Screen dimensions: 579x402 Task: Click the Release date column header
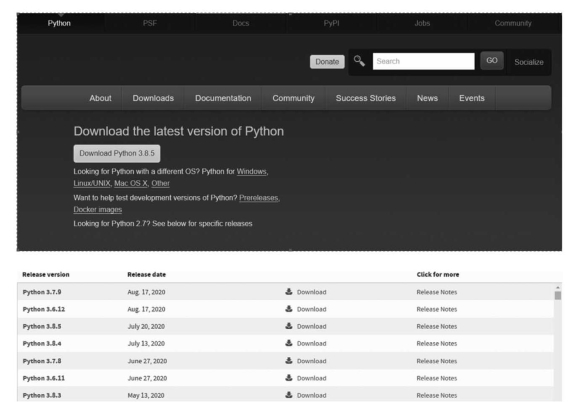pyautogui.click(x=147, y=274)
